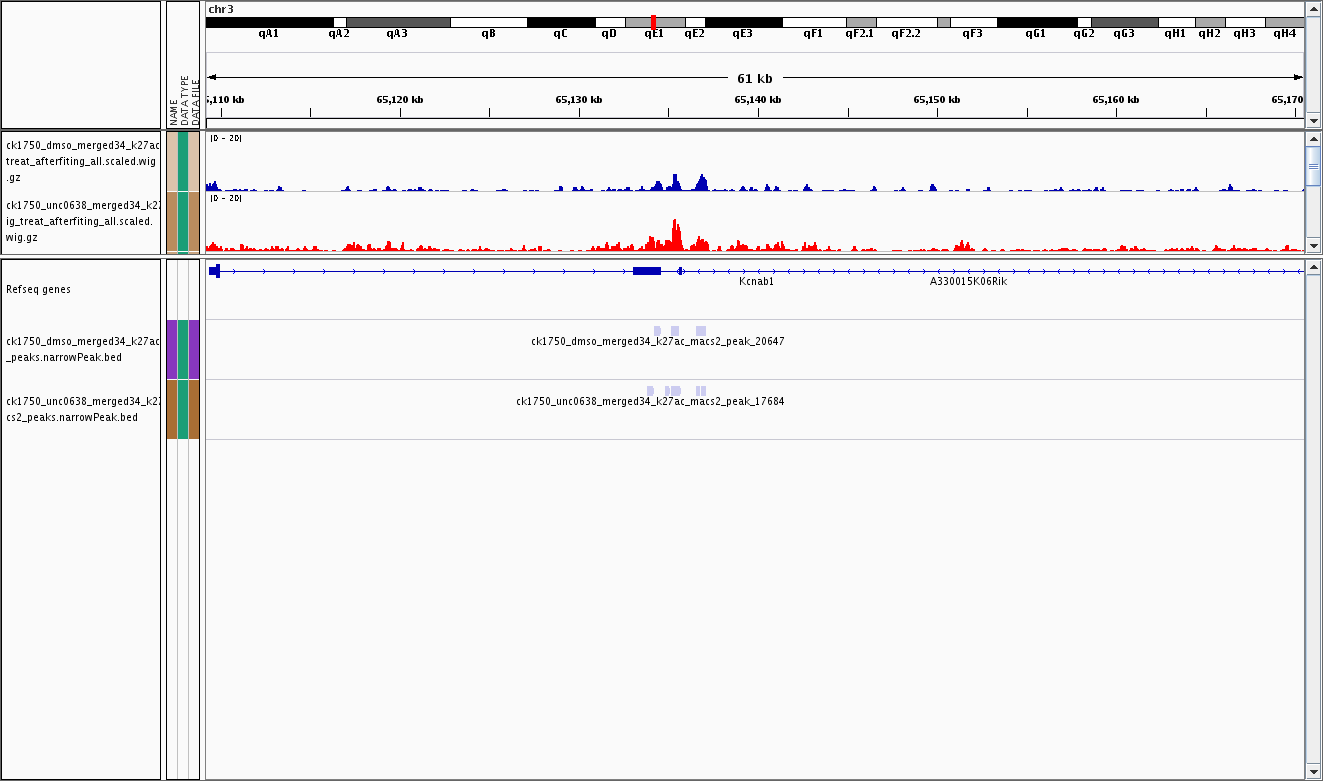This screenshot has height=781, width=1323.
Task: Click the NAME attribute column header
Action: pyautogui.click(x=172, y=111)
